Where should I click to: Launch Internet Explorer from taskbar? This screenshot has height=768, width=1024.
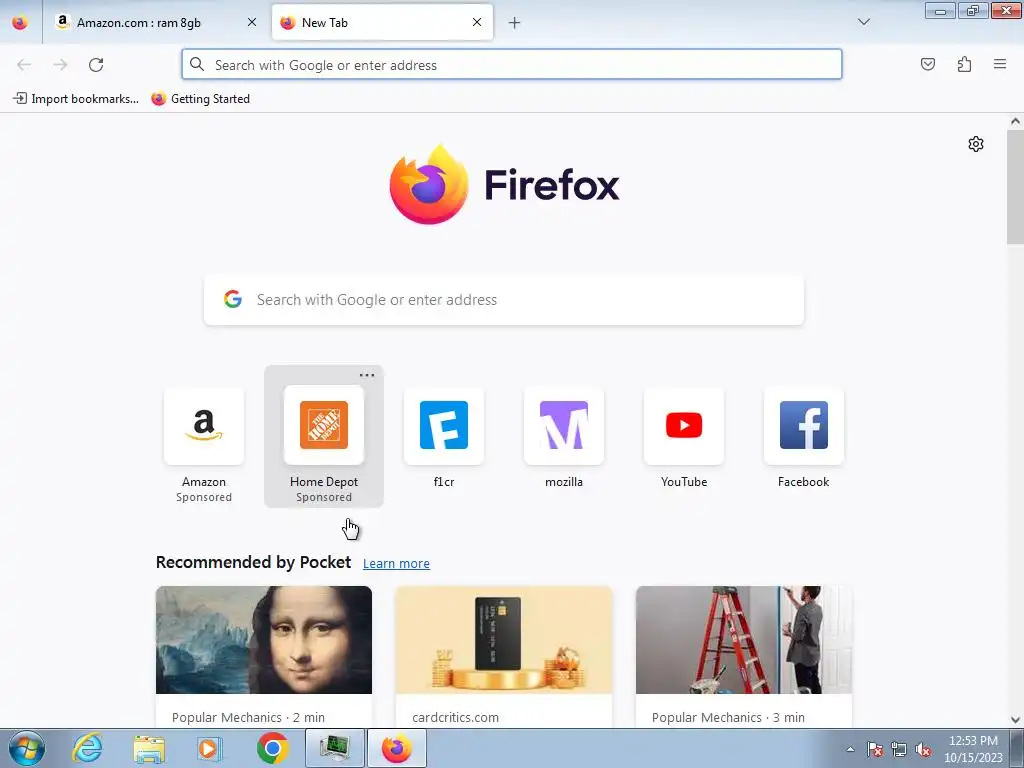coord(88,748)
